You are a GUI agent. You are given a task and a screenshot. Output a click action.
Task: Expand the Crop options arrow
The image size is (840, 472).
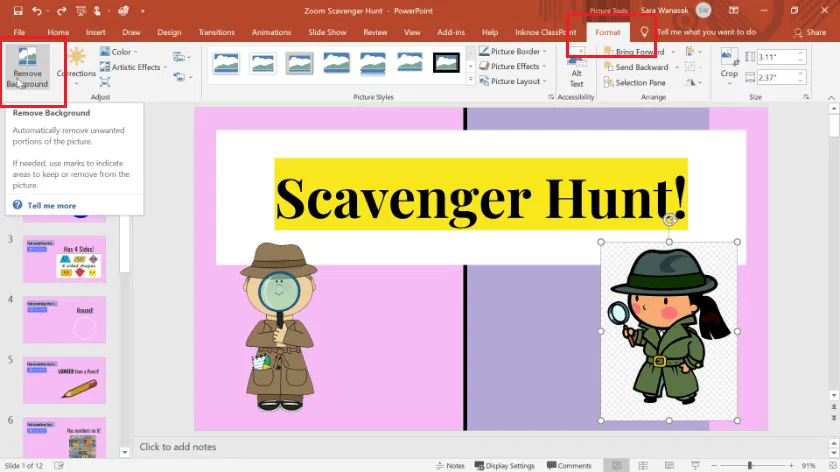pos(729,83)
